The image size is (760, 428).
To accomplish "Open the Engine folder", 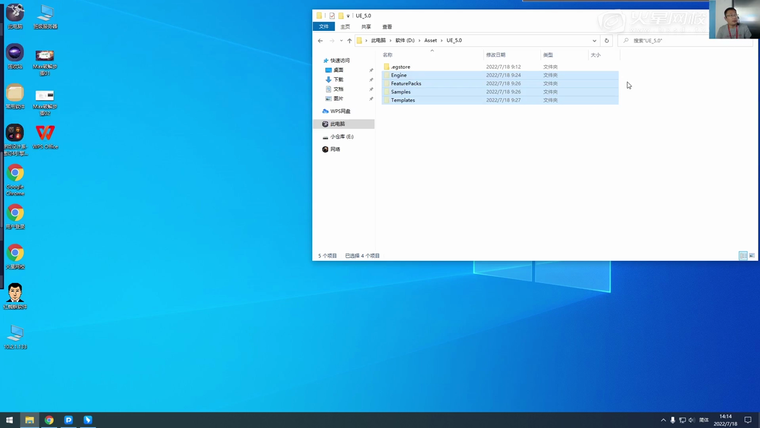I will pos(399,75).
